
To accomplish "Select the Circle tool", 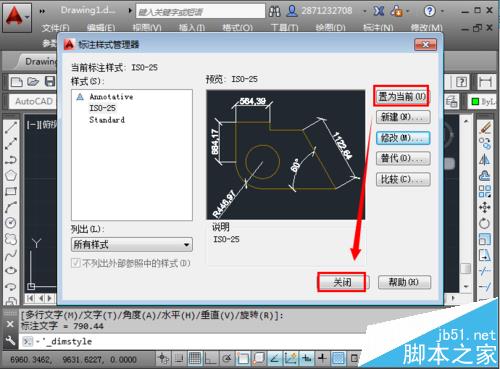I will pos(11,223).
